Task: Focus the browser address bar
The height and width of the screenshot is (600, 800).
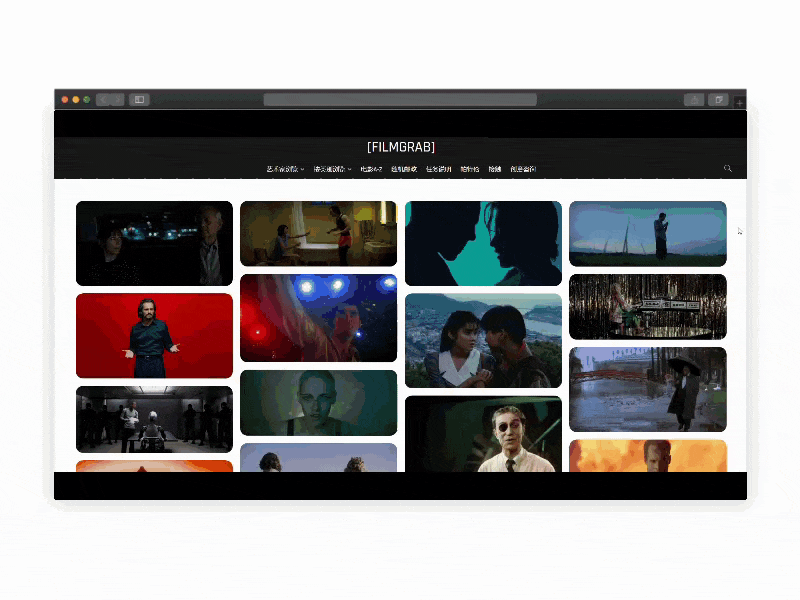Action: tap(400, 99)
